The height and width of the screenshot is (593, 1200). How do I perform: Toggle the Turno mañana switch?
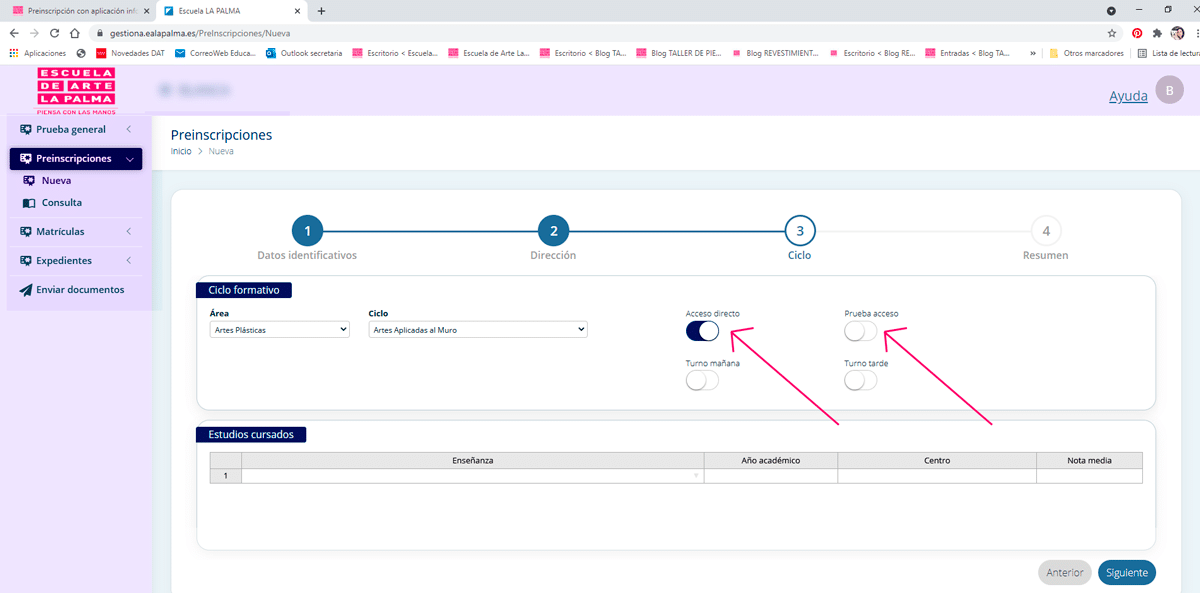702,380
